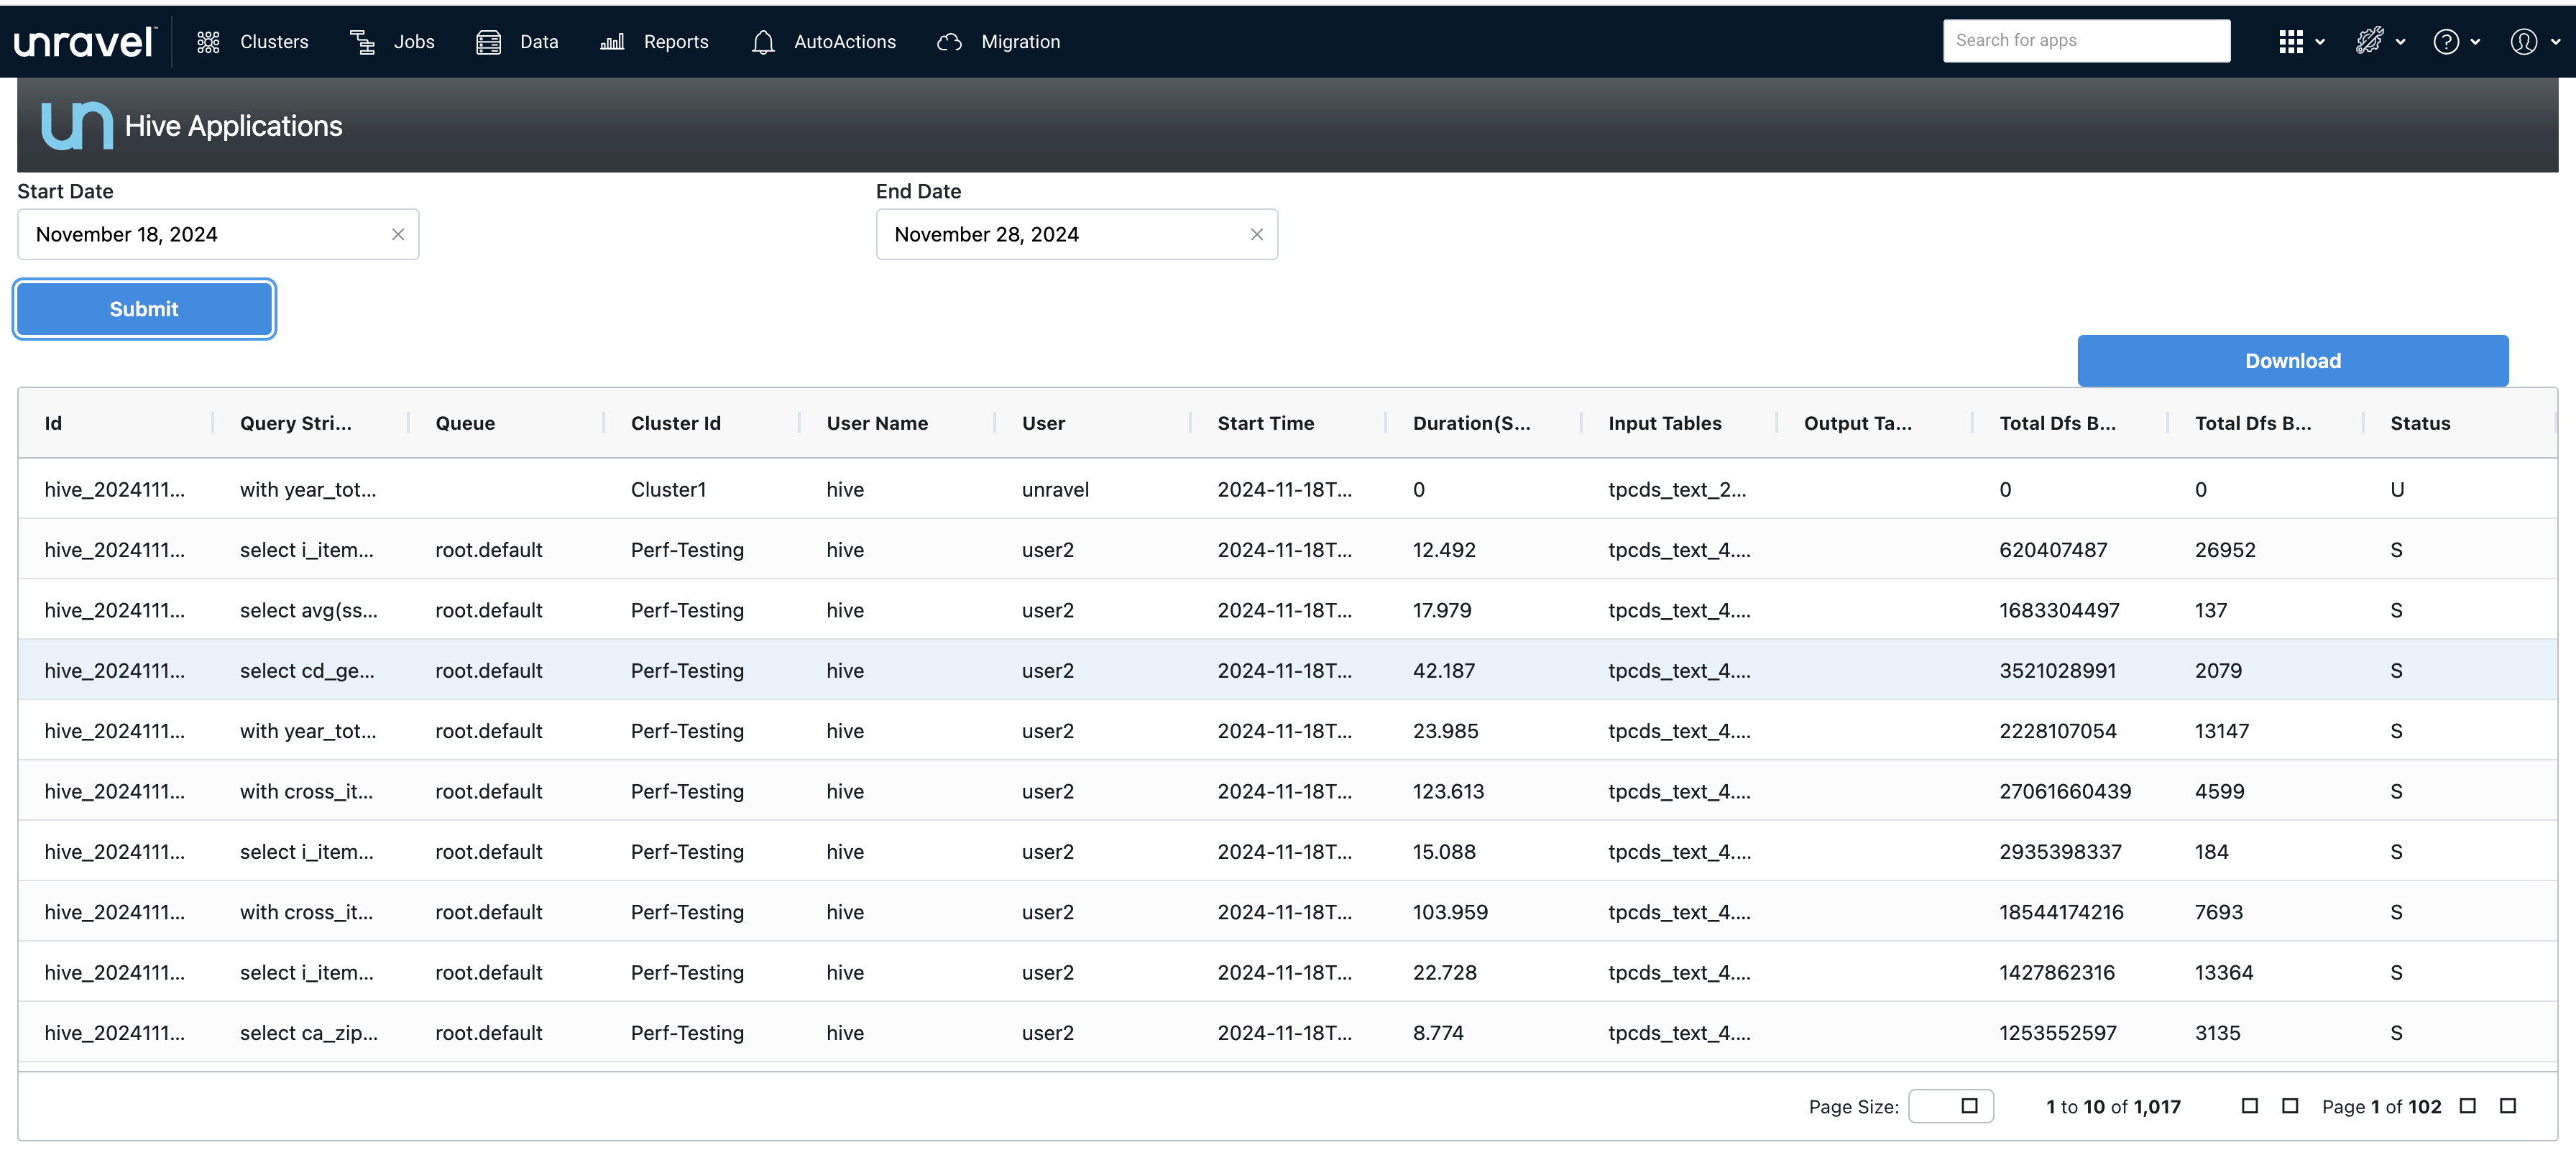The height and width of the screenshot is (1173, 2576).
Task: Click the Download button for data export
Action: 2294,362
